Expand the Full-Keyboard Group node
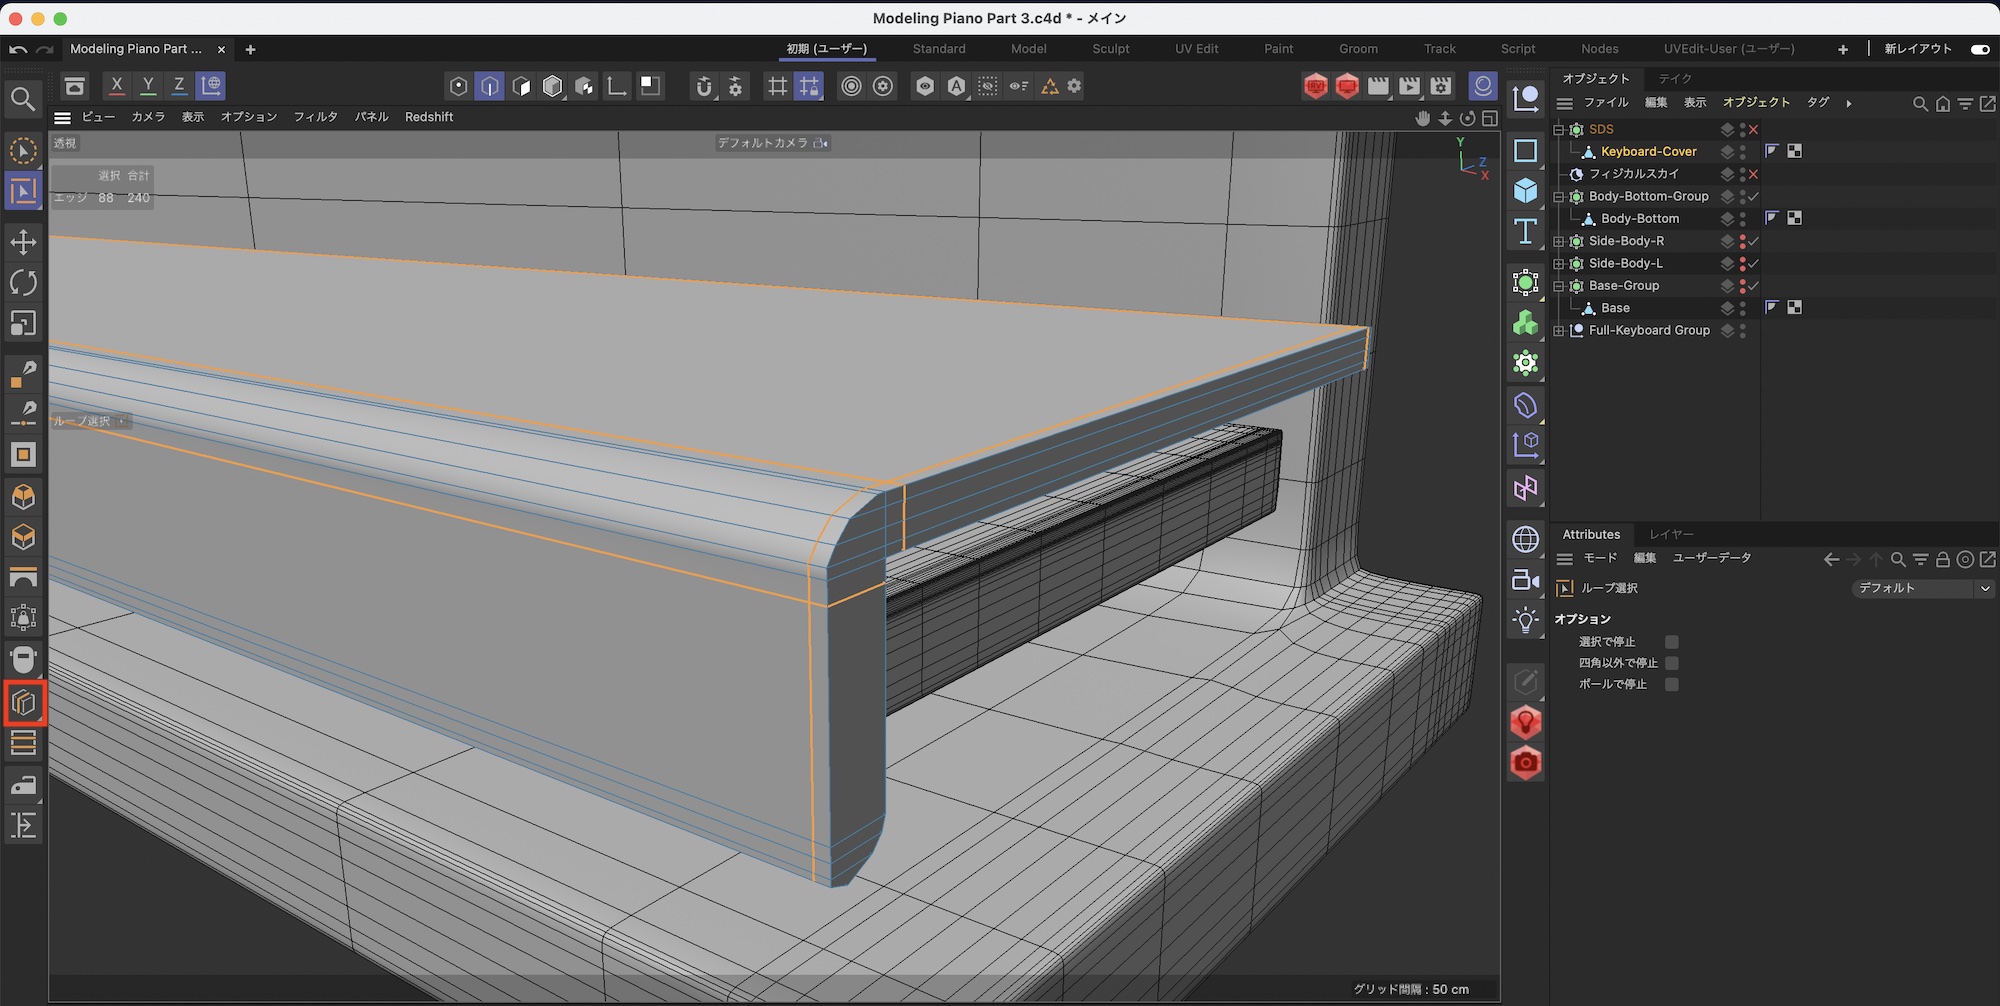The height and width of the screenshot is (1006, 2000). [x=1558, y=330]
